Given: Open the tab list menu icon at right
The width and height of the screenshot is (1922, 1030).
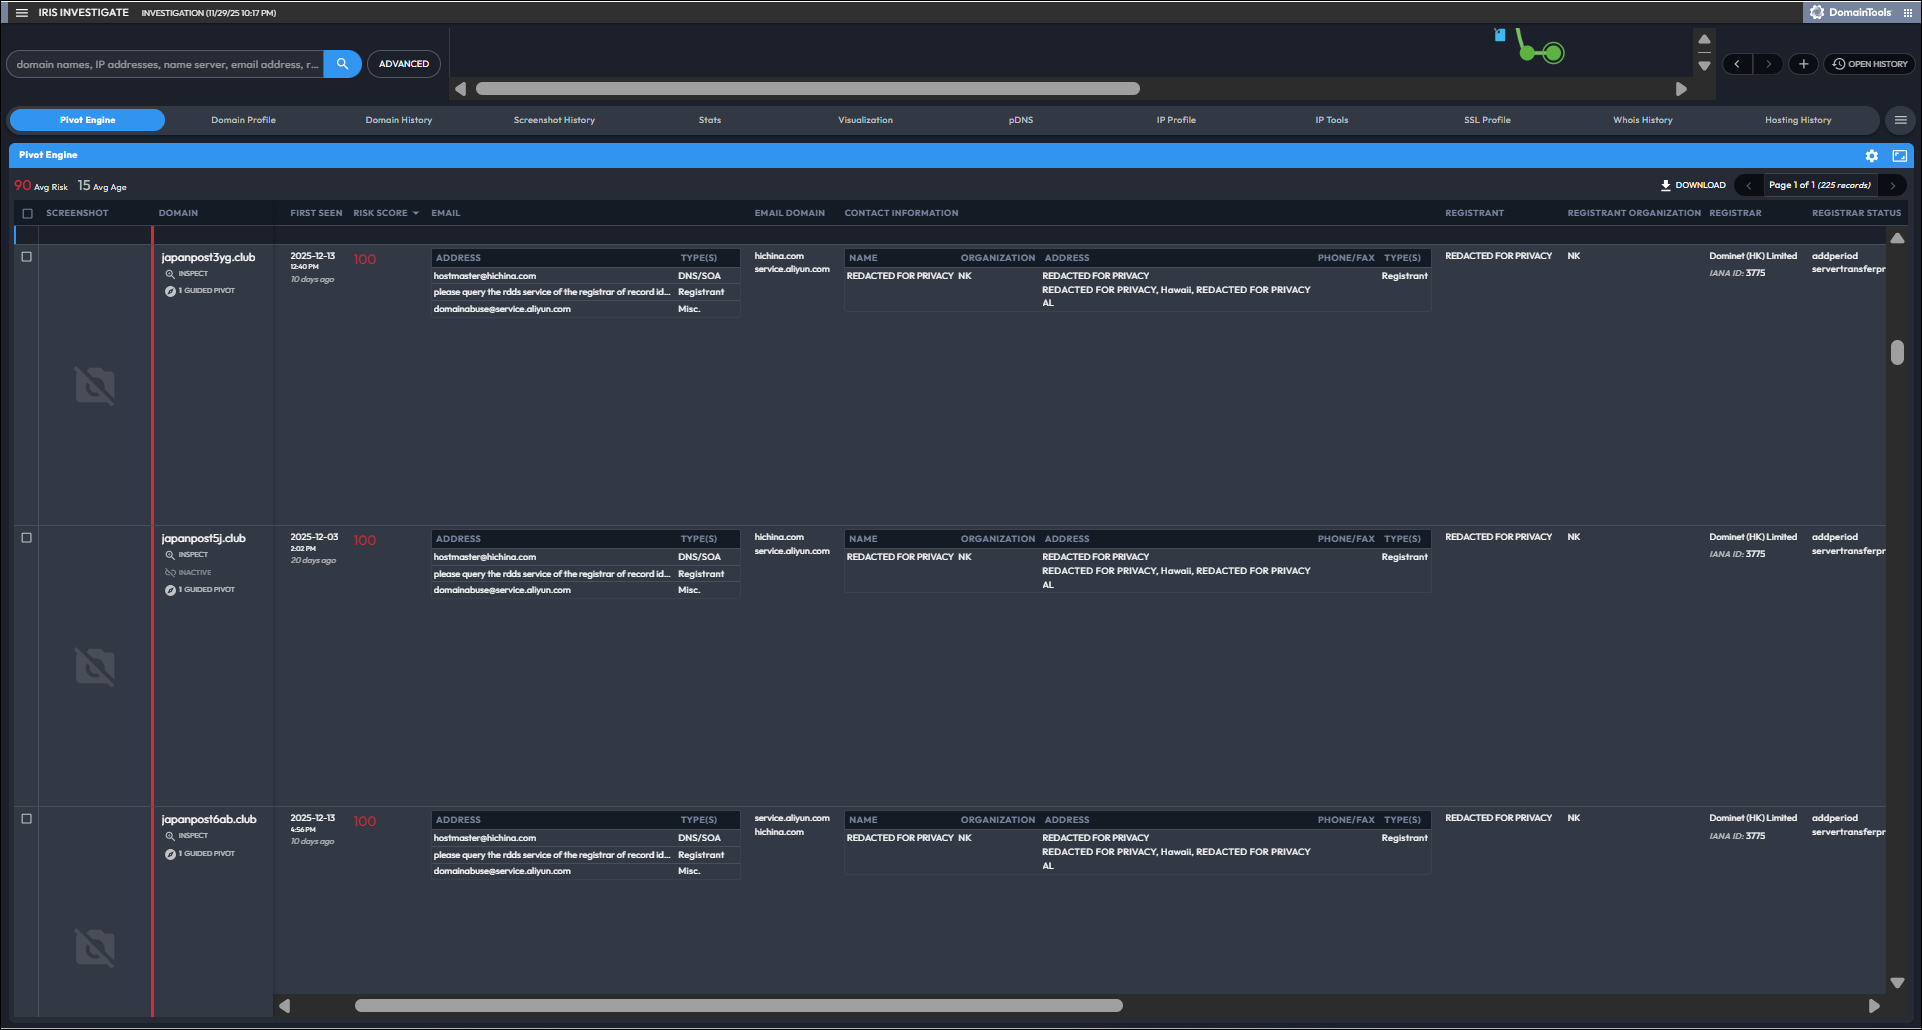Looking at the screenshot, I should 1900,120.
